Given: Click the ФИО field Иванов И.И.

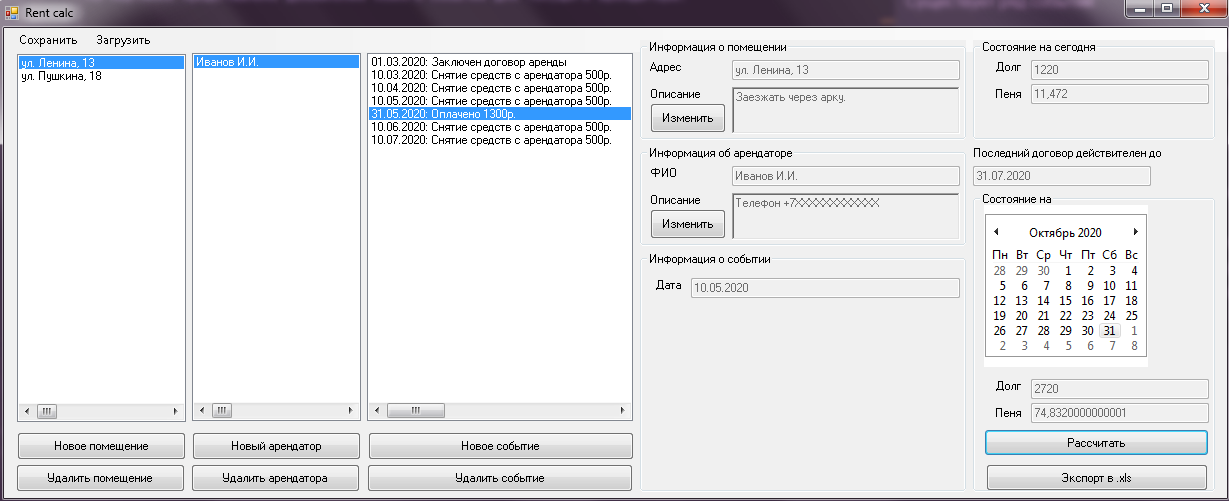Looking at the screenshot, I should click(845, 176).
